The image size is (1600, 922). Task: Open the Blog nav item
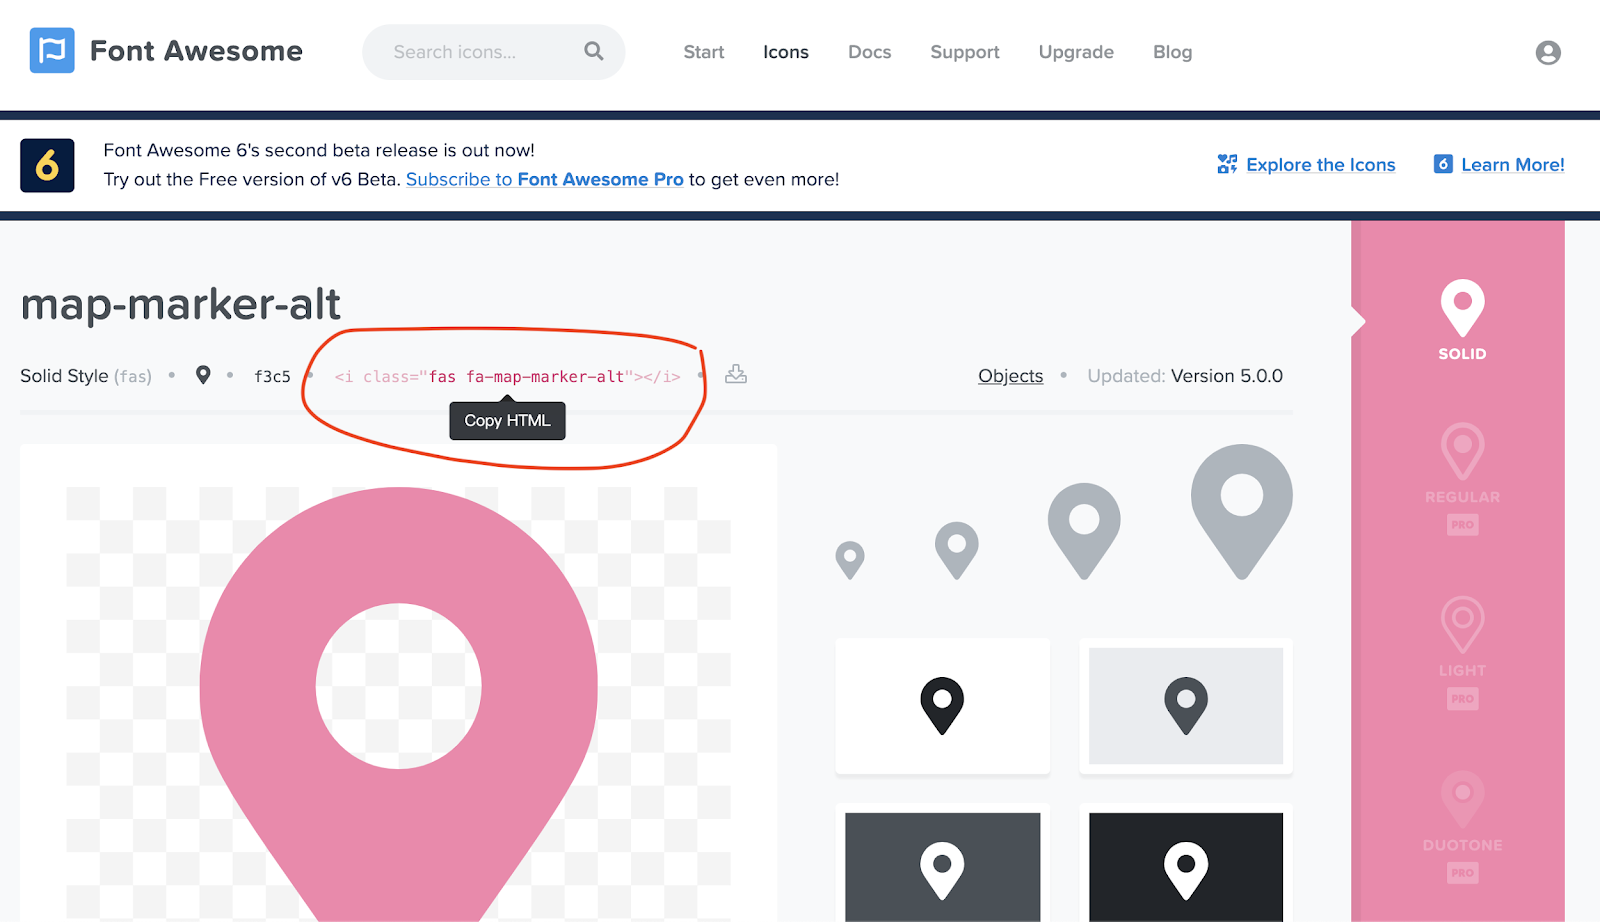pyautogui.click(x=1173, y=52)
